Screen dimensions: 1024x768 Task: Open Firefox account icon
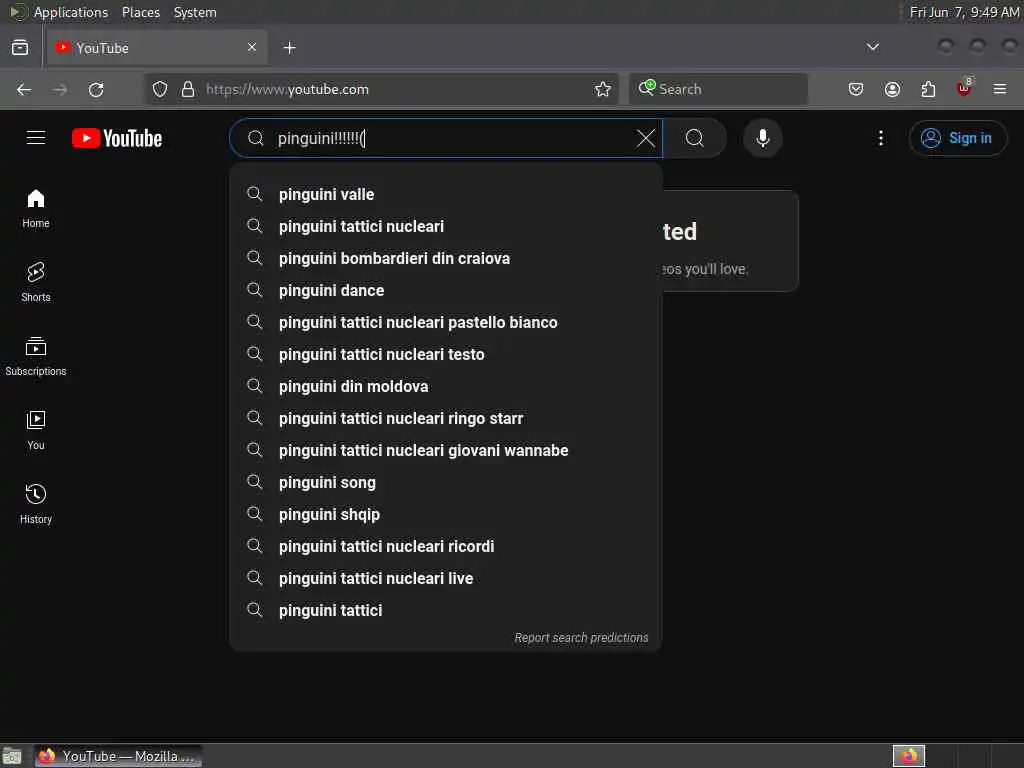pos(892,89)
